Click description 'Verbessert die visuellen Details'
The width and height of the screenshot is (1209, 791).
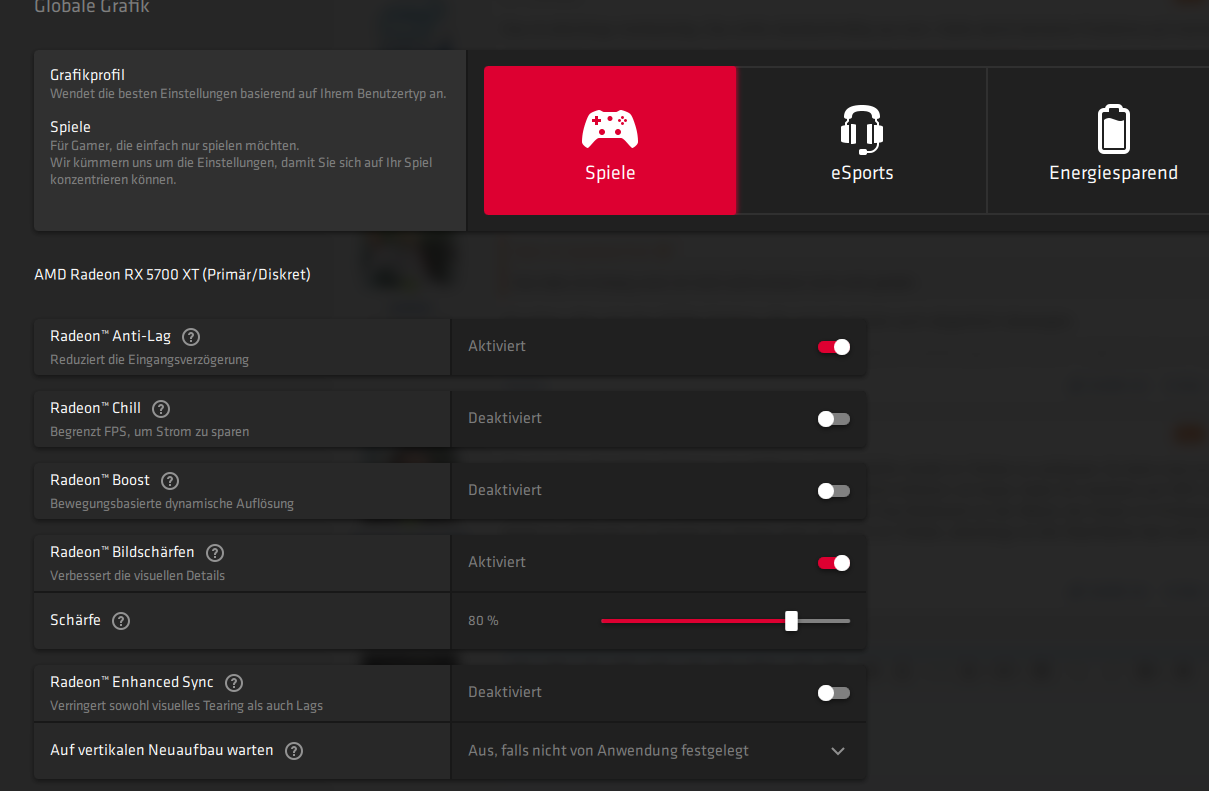pyautogui.click(x=138, y=576)
